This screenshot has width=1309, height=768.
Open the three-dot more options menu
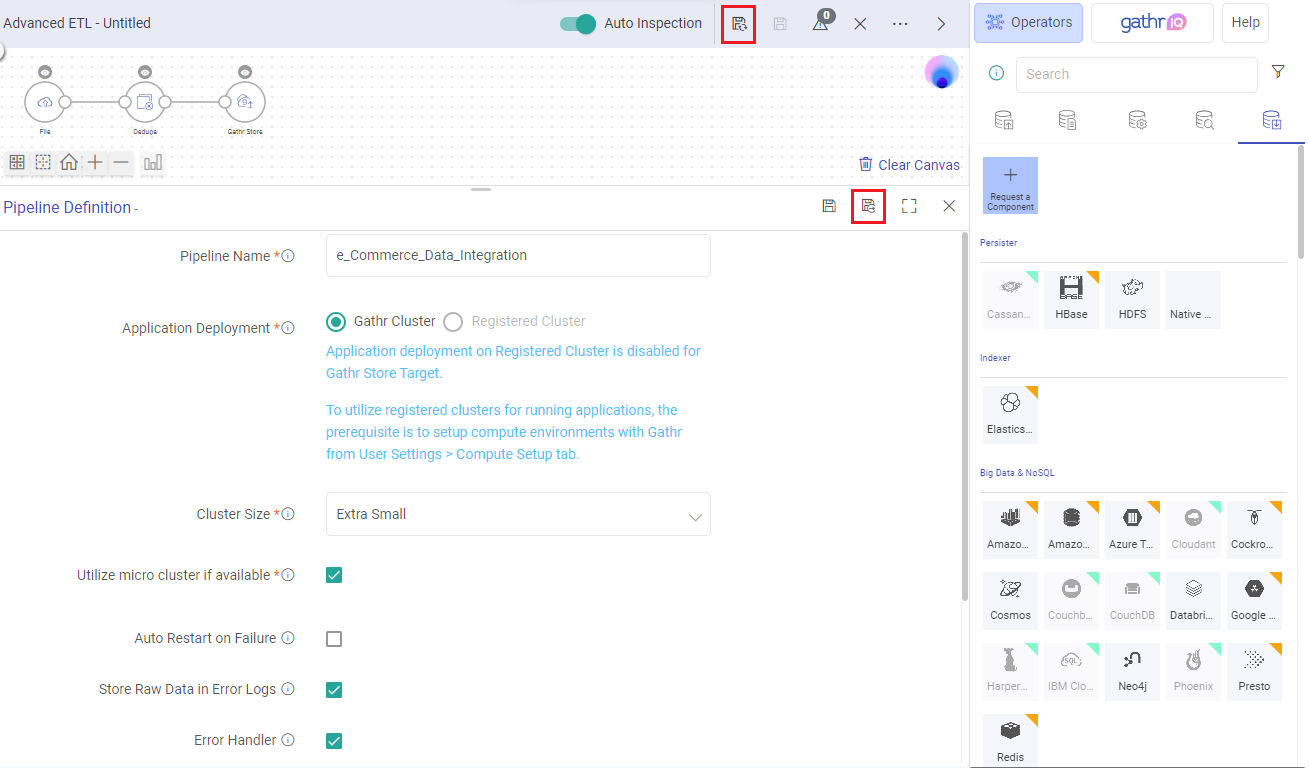pos(900,23)
